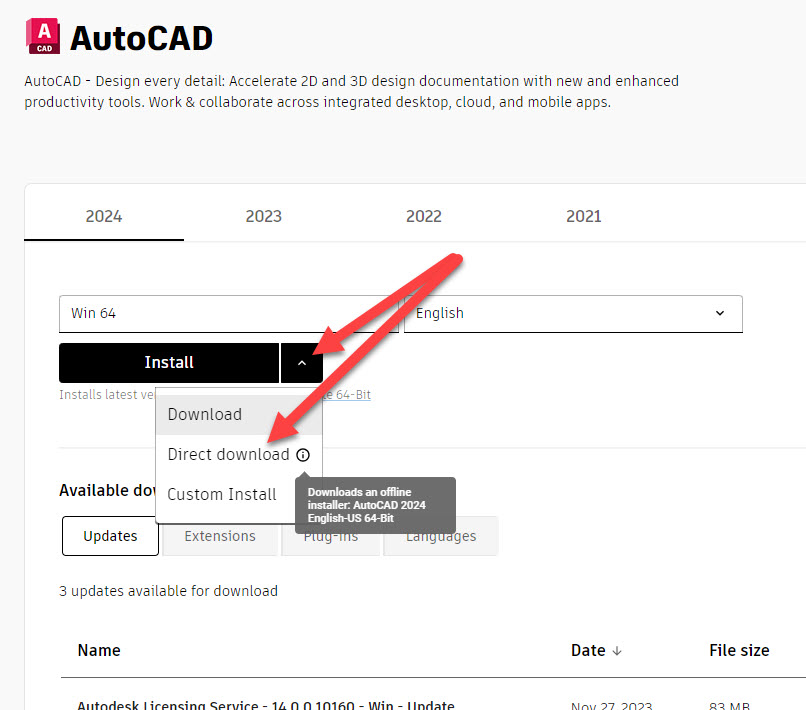Image resolution: width=806 pixels, height=710 pixels.
Task: Click the File size column header
Action: pos(739,651)
